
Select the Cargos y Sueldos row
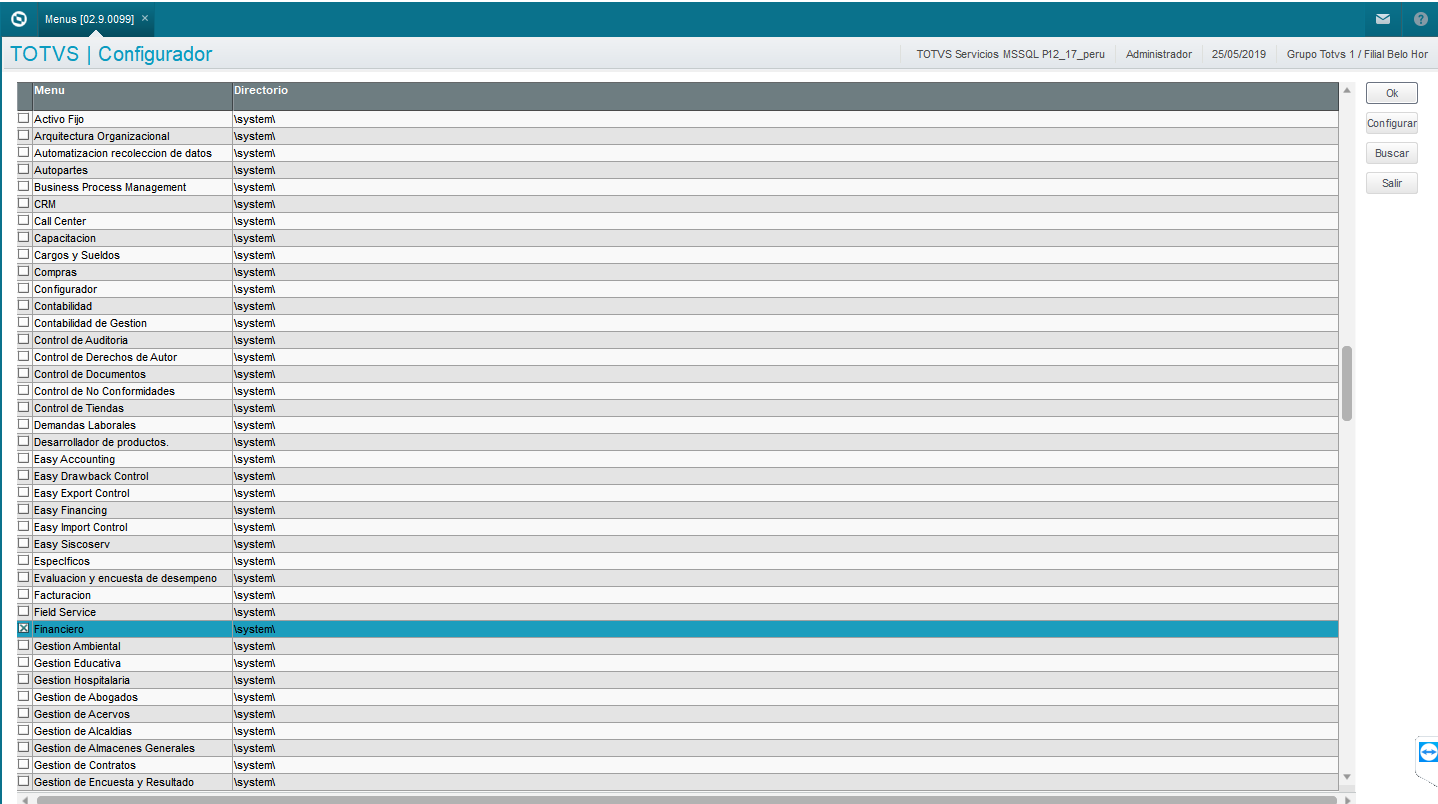(678, 255)
